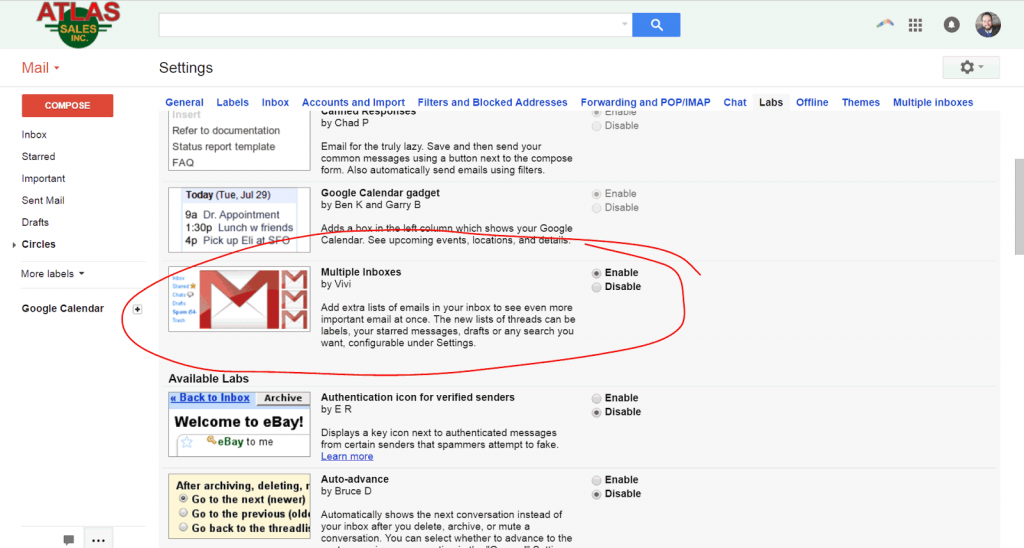The image size is (1024, 548).
Task: Click the Auto-advance lab title
Action: [x=355, y=479]
